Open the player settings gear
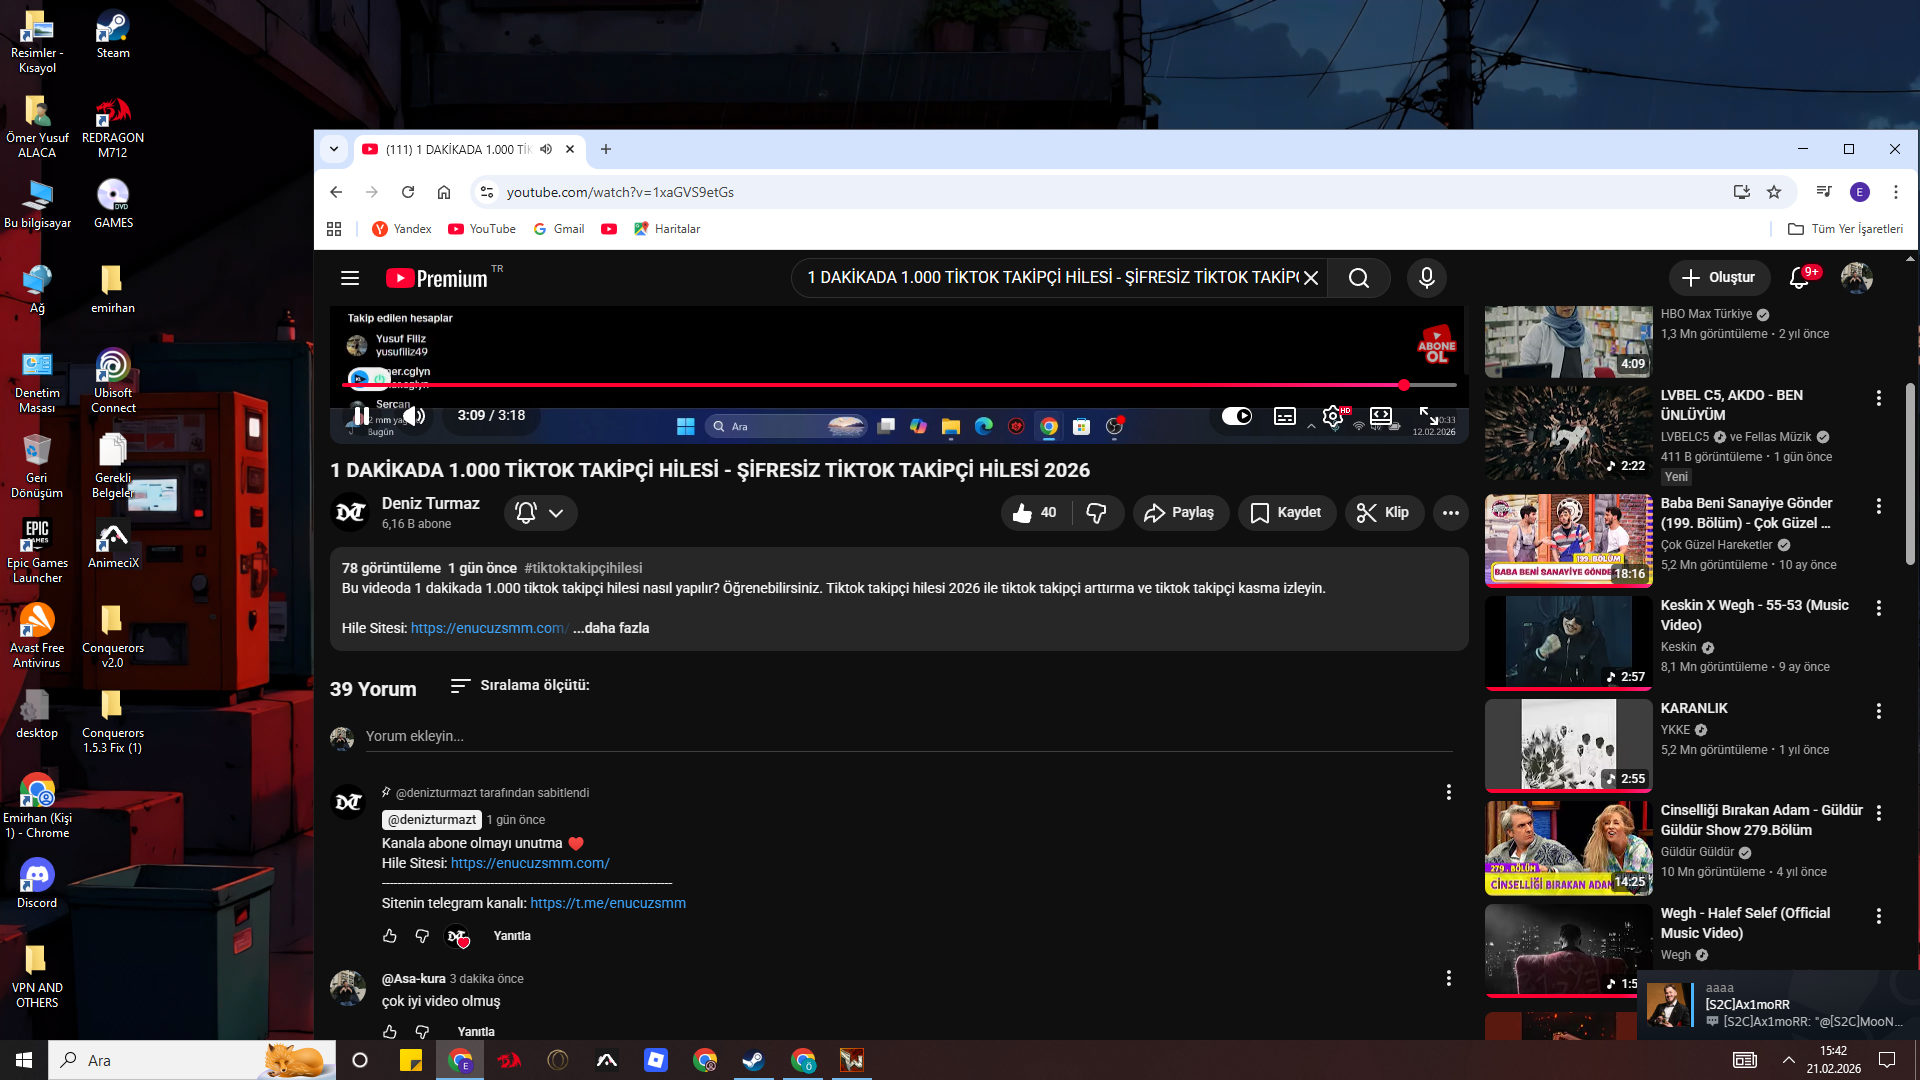This screenshot has width=1920, height=1080. (x=1332, y=416)
